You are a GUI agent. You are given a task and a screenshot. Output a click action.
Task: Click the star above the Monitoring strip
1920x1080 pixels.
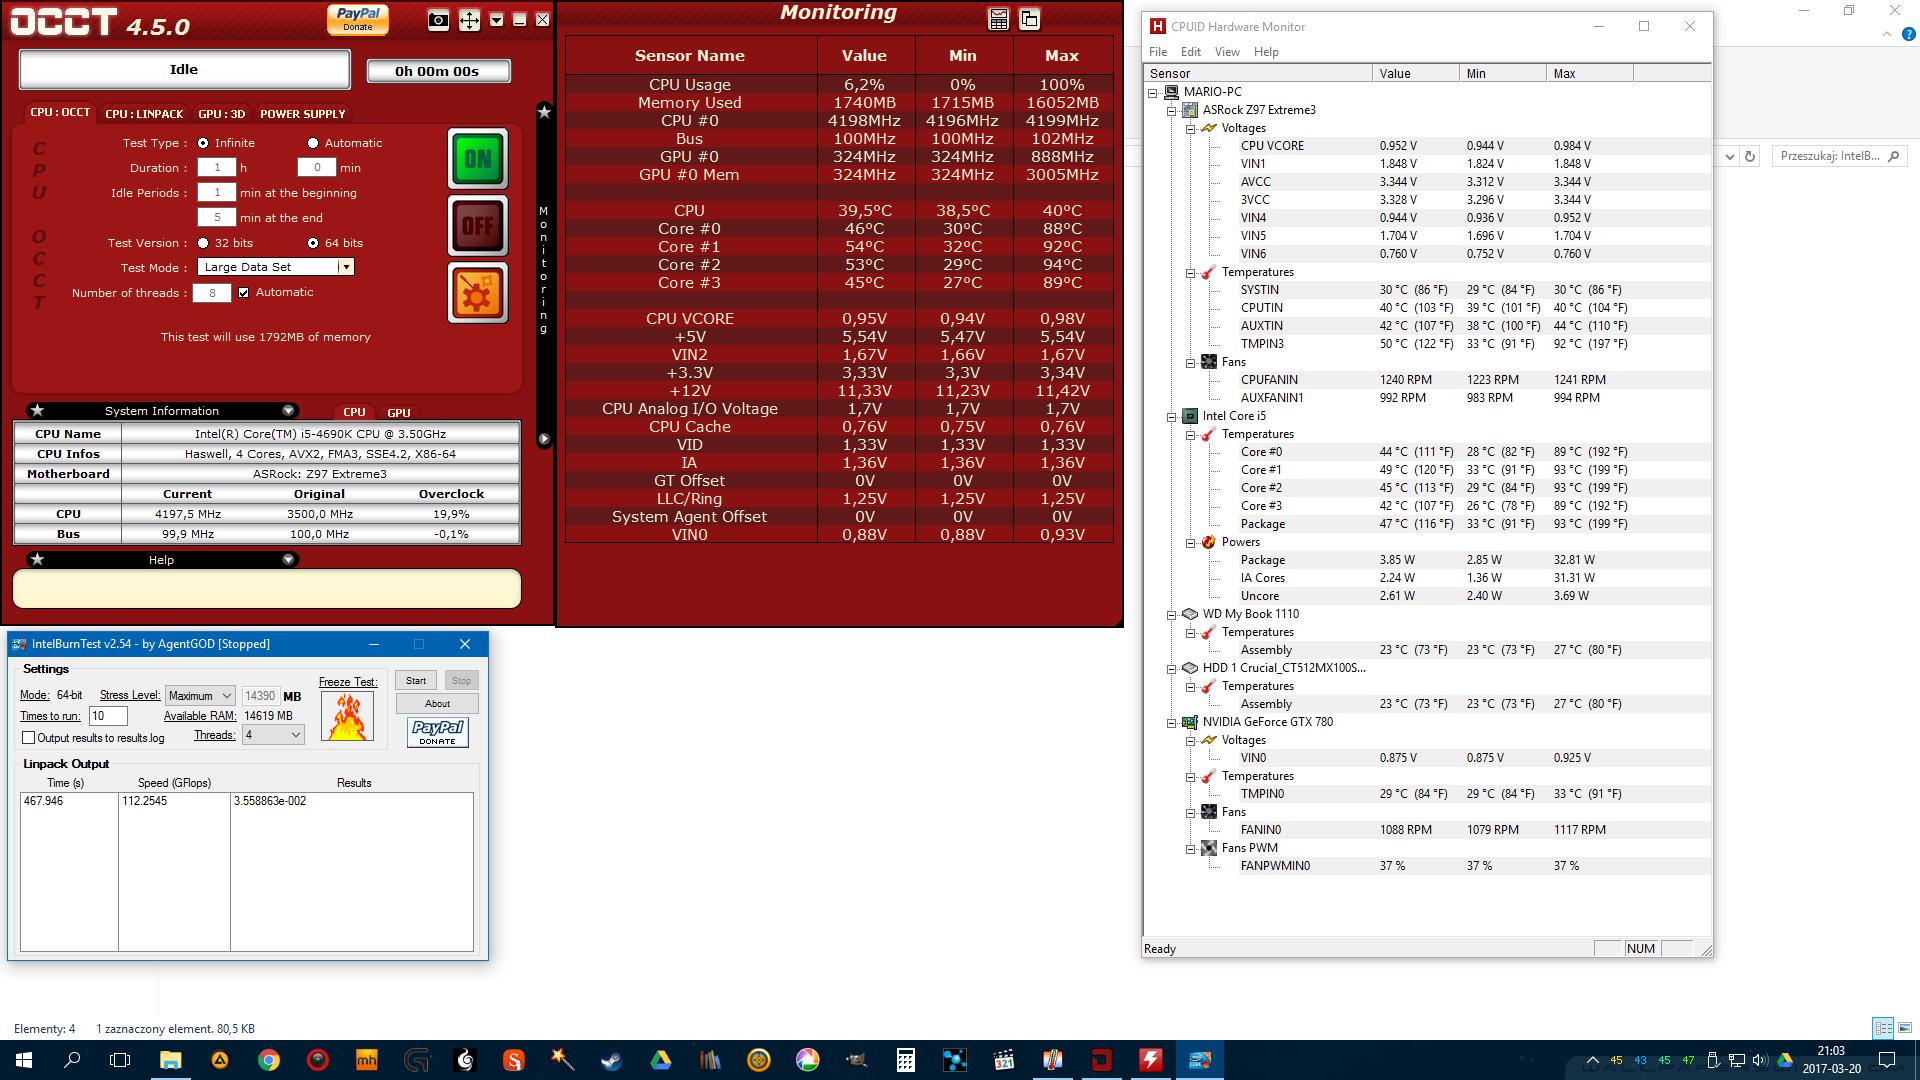point(544,112)
